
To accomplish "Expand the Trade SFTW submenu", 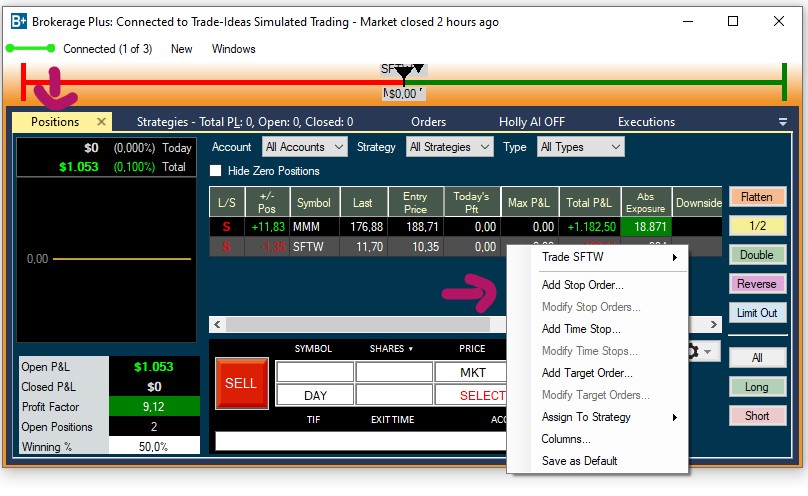I will [675, 257].
